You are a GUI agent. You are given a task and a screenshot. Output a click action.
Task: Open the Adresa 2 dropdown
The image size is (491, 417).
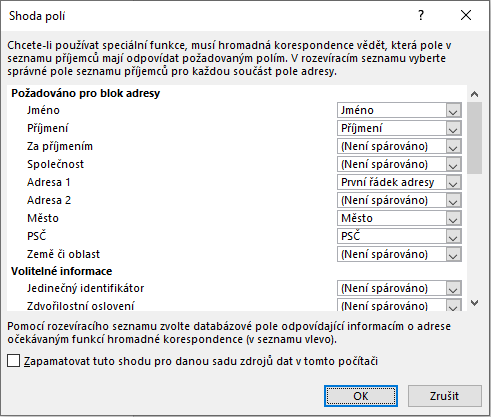coord(399,200)
